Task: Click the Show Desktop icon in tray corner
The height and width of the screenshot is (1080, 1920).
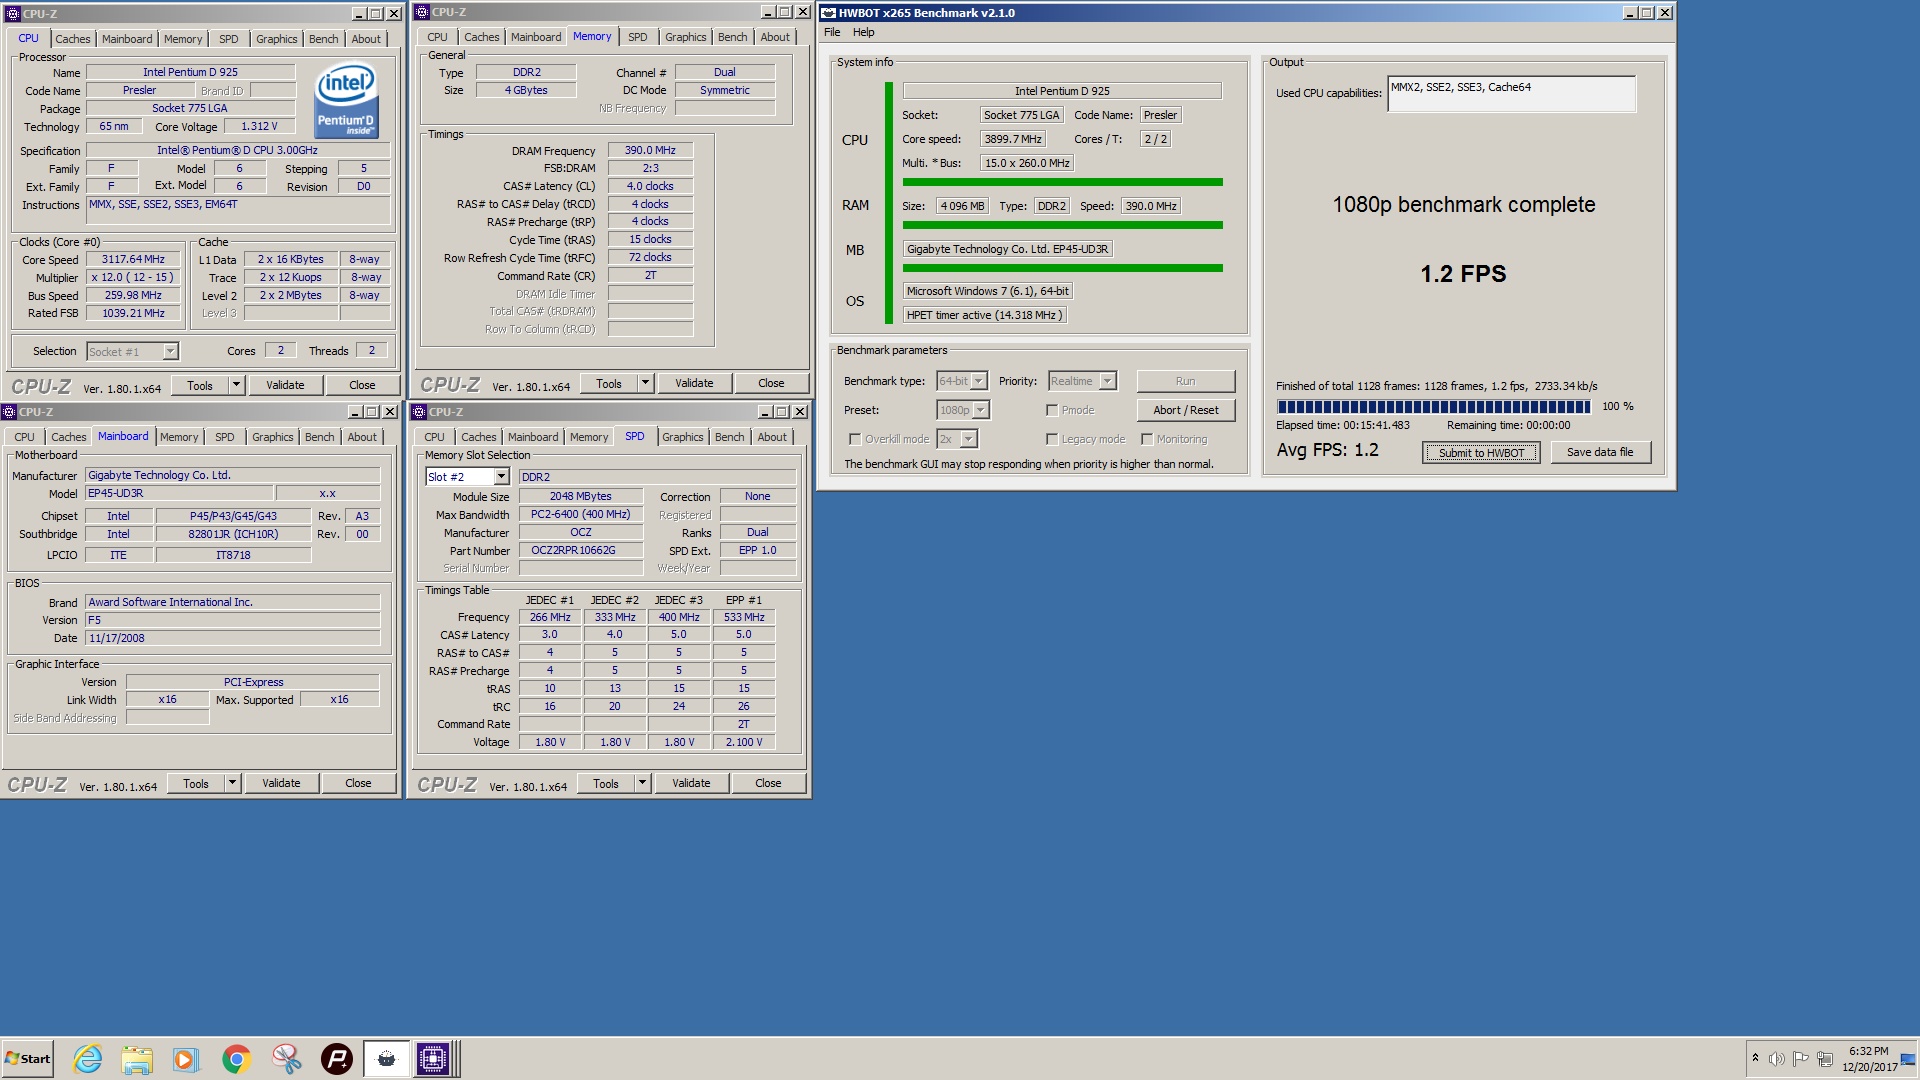Action: coord(1908,1060)
